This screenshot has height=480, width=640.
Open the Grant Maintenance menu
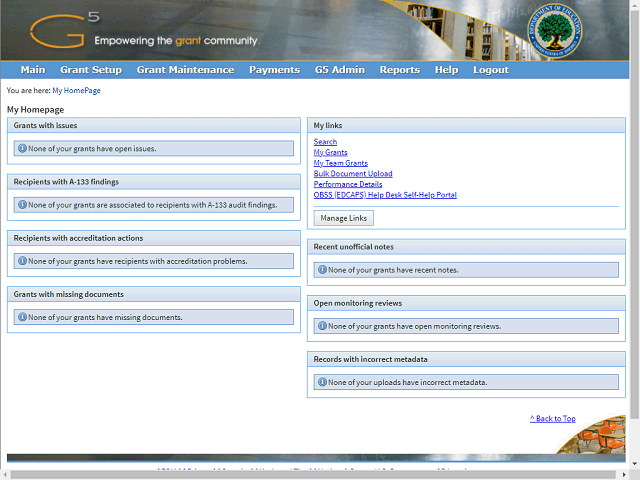click(x=185, y=70)
